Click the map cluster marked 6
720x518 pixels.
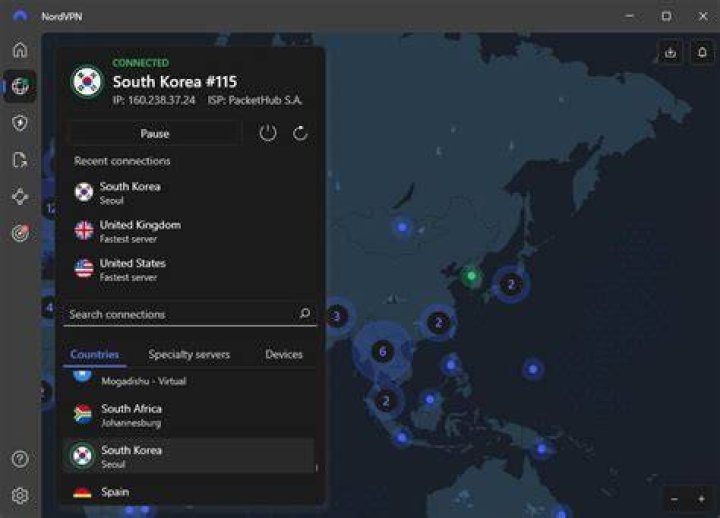tap(382, 352)
